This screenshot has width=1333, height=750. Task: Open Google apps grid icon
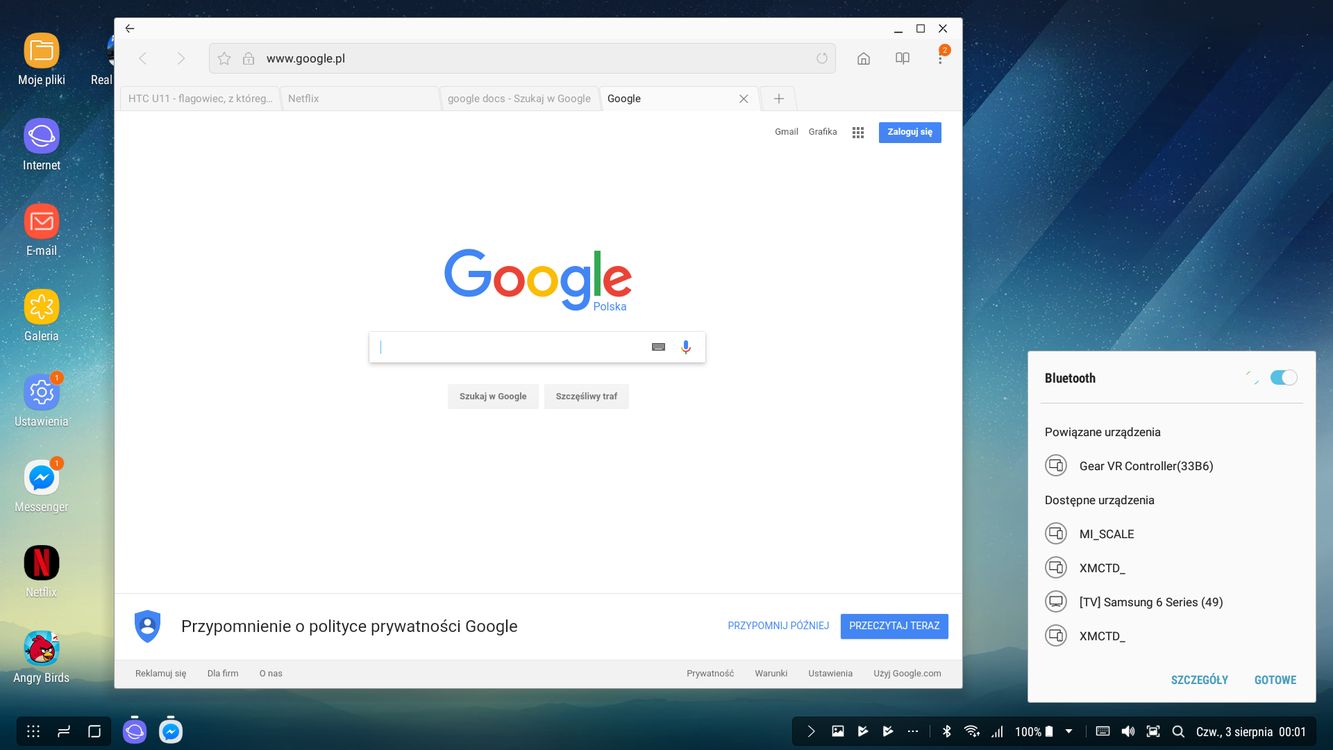coord(858,132)
